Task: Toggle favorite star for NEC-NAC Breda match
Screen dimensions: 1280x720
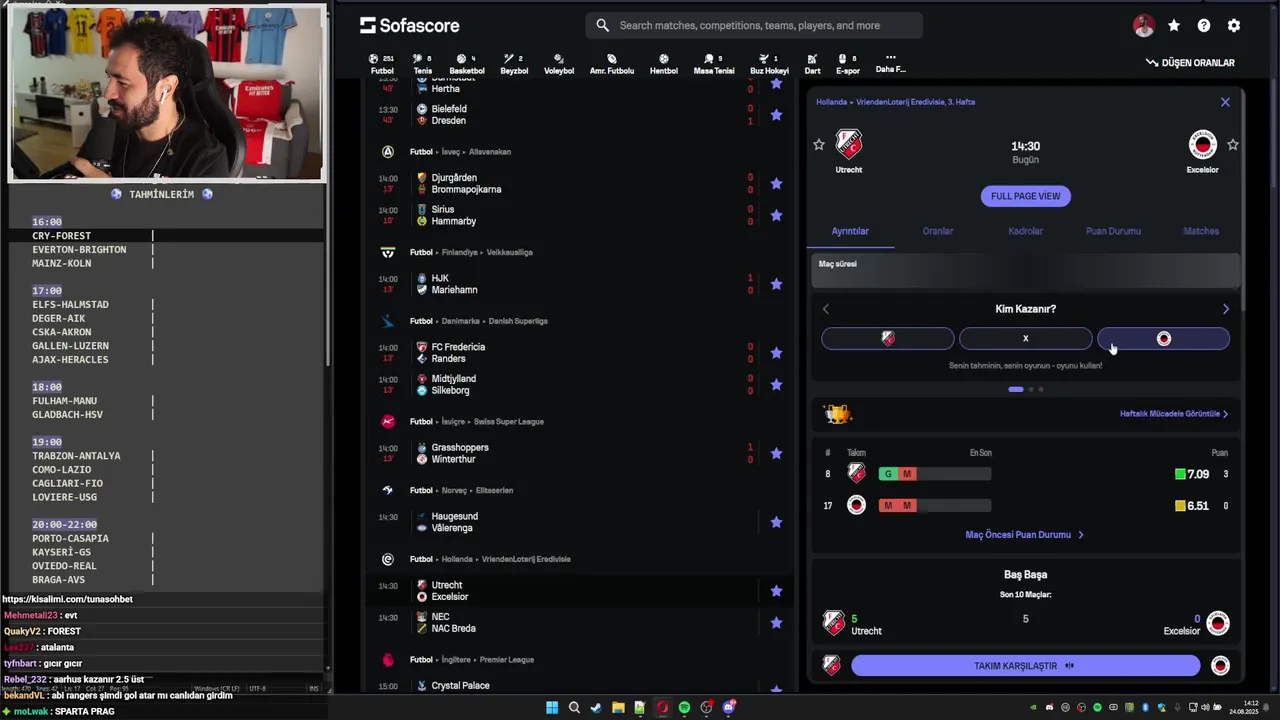Action: pyautogui.click(x=776, y=623)
